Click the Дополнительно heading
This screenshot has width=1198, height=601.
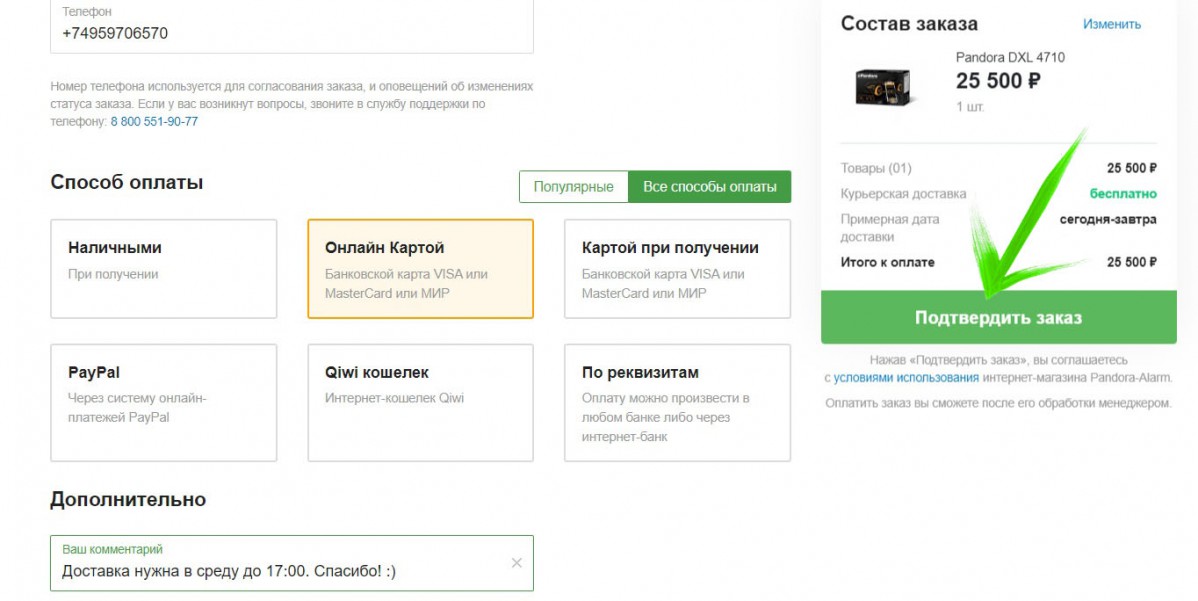[128, 499]
